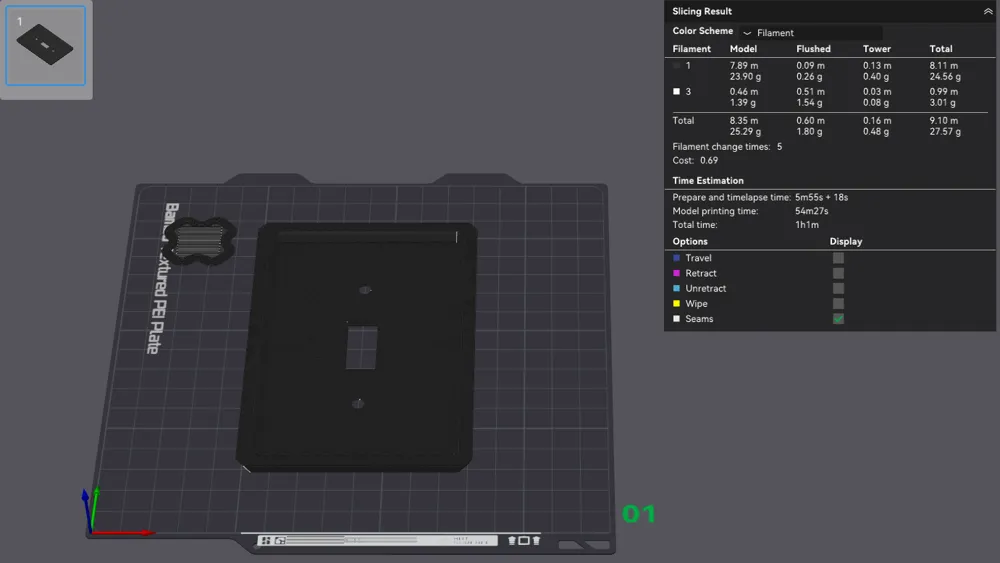Viewport: 1000px width, 563px height.
Task: Click the white Seams legend icon
Action: click(x=677, y=319)
